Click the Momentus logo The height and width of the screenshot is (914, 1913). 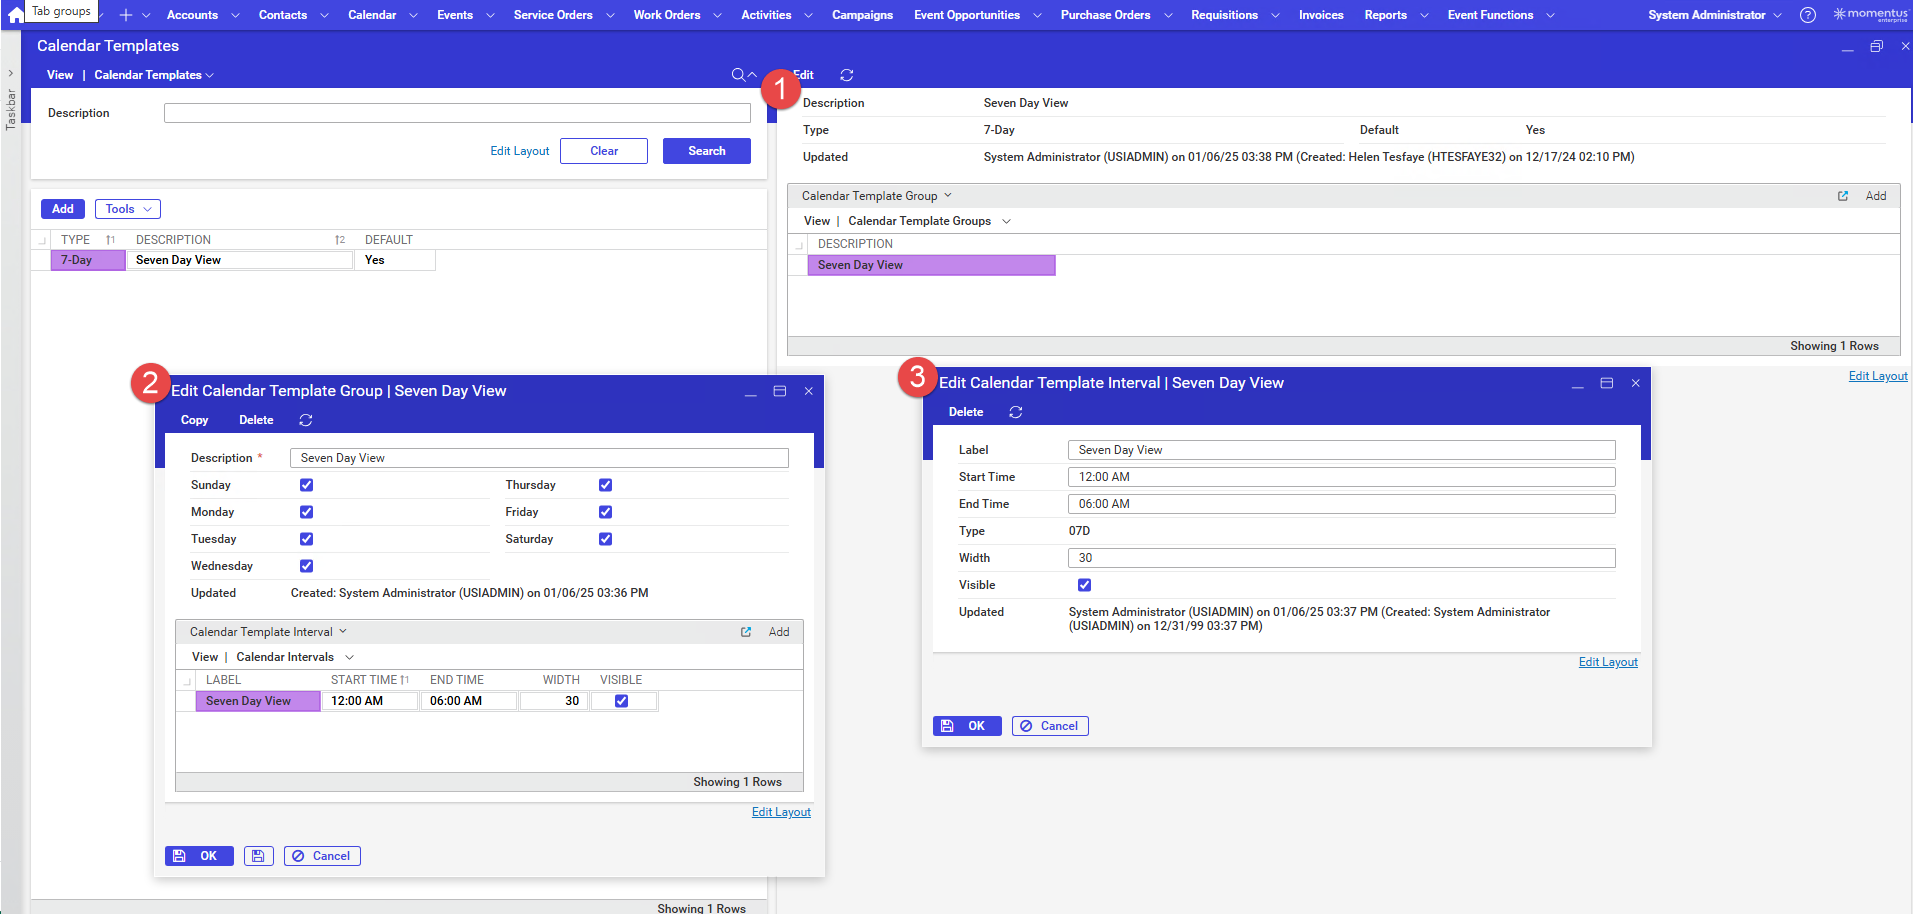point(1870,15)
